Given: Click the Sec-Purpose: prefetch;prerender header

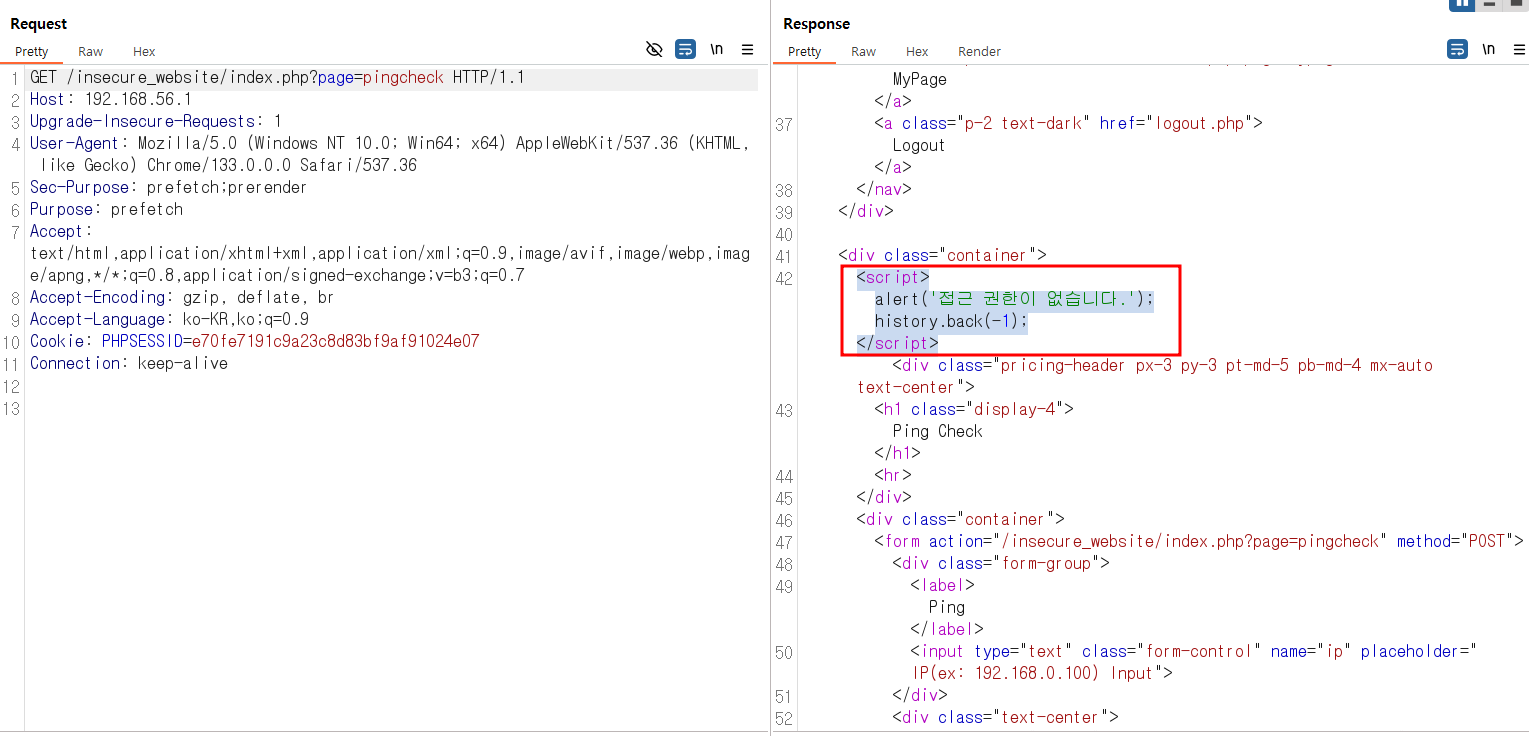Looking at the screenshot, I should tap(169, 187).
